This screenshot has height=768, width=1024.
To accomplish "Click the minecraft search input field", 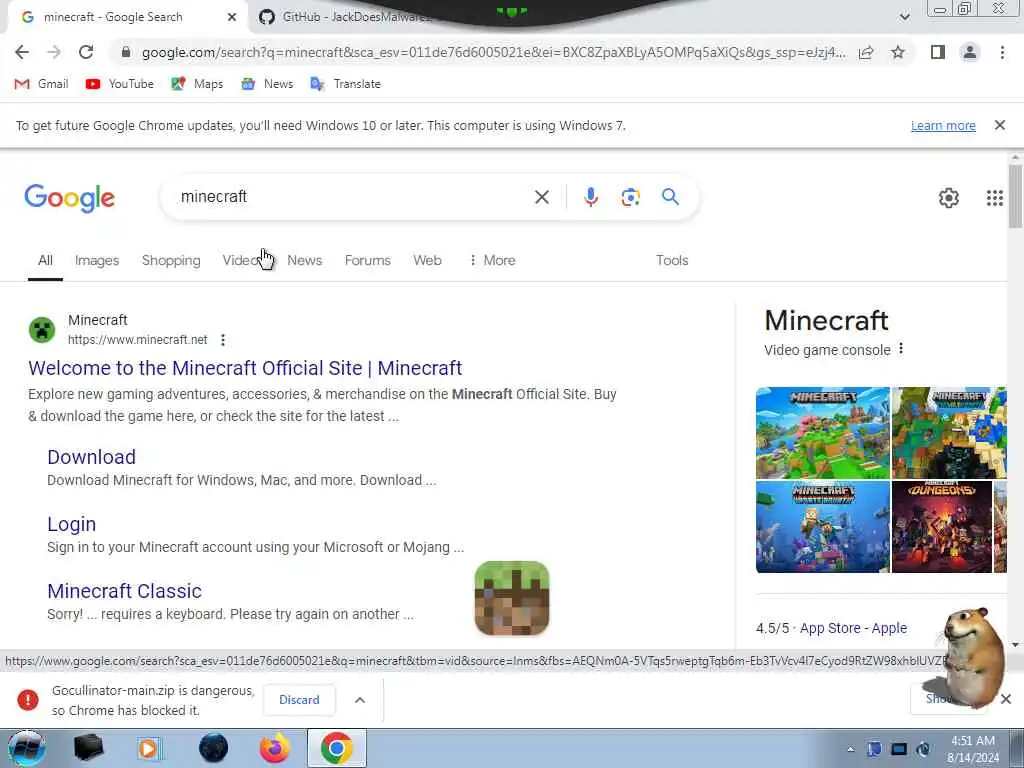I will click(x=353, y=197).
